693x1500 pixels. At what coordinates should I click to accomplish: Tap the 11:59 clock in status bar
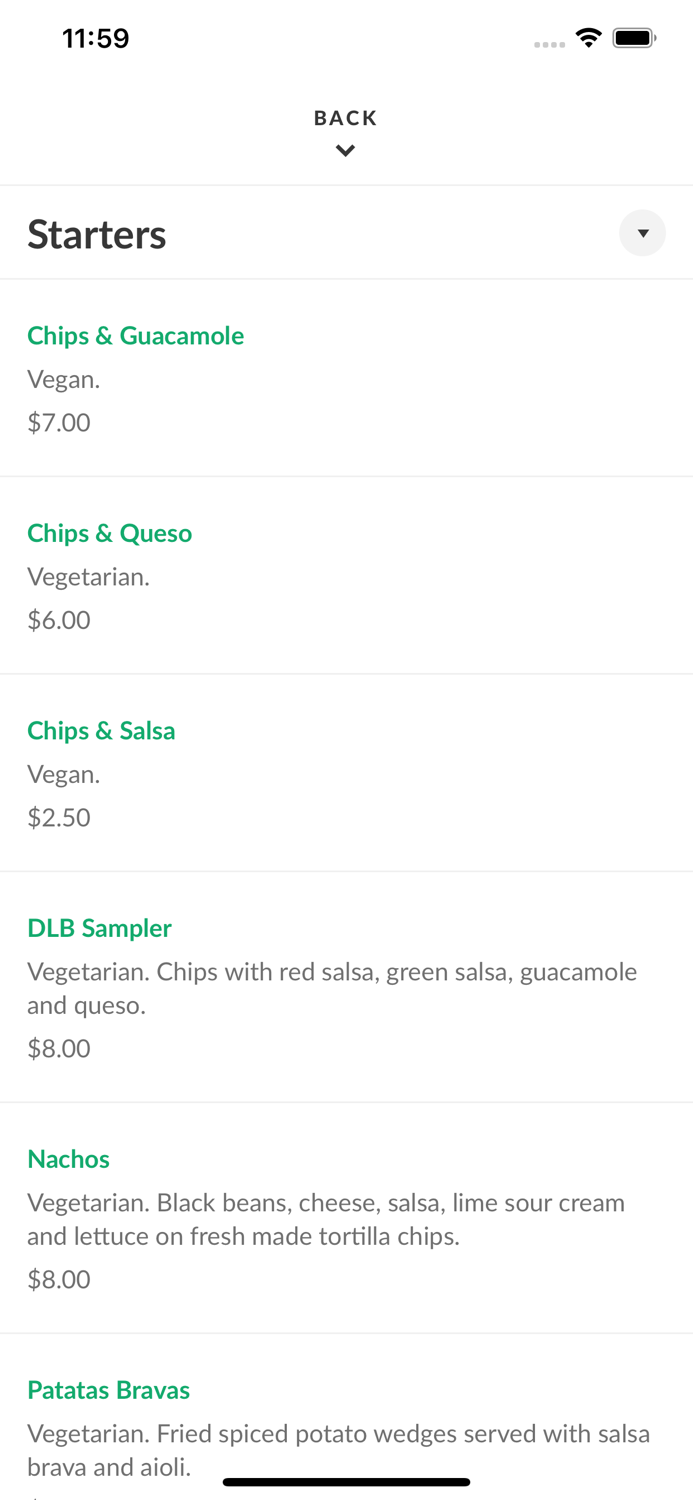(x=95, y=39)
